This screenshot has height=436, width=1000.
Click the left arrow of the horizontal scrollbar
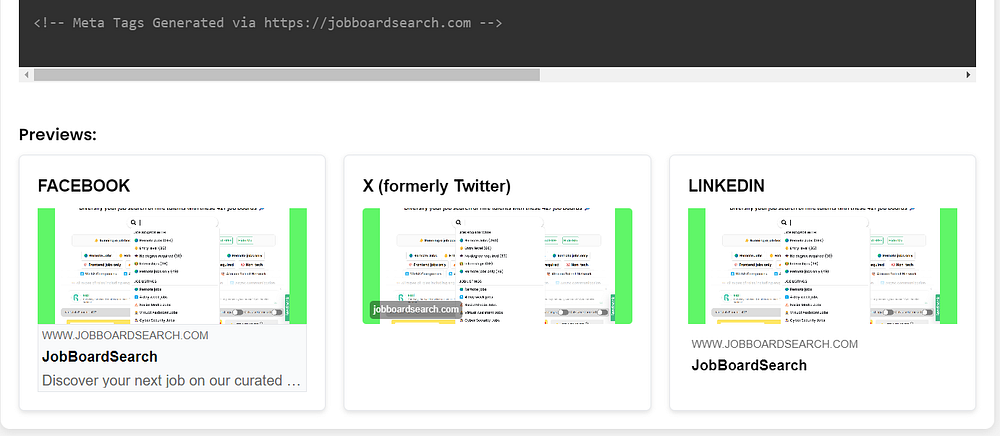[26, 75]
